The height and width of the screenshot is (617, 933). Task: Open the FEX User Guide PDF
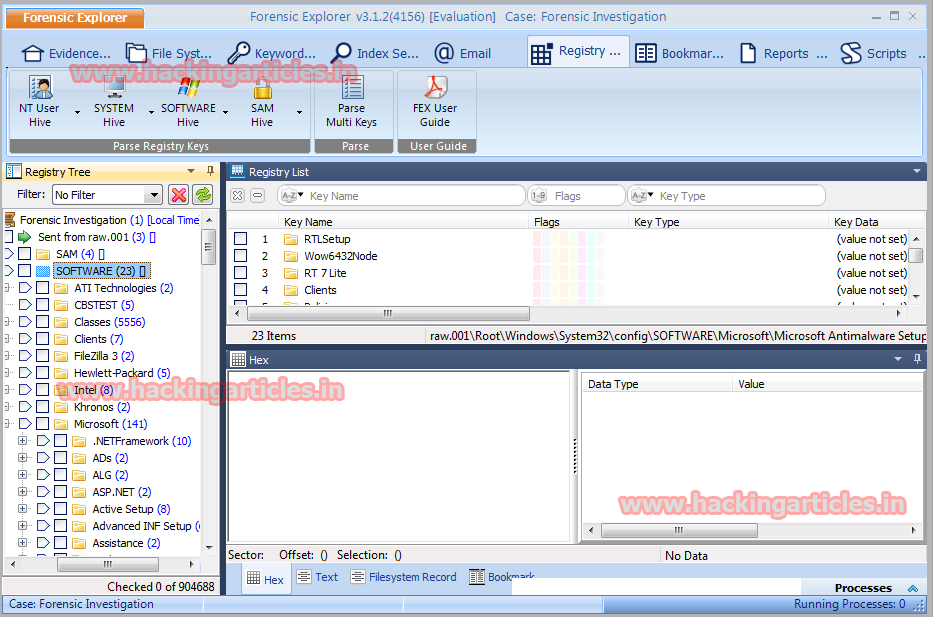coord(435,102)
